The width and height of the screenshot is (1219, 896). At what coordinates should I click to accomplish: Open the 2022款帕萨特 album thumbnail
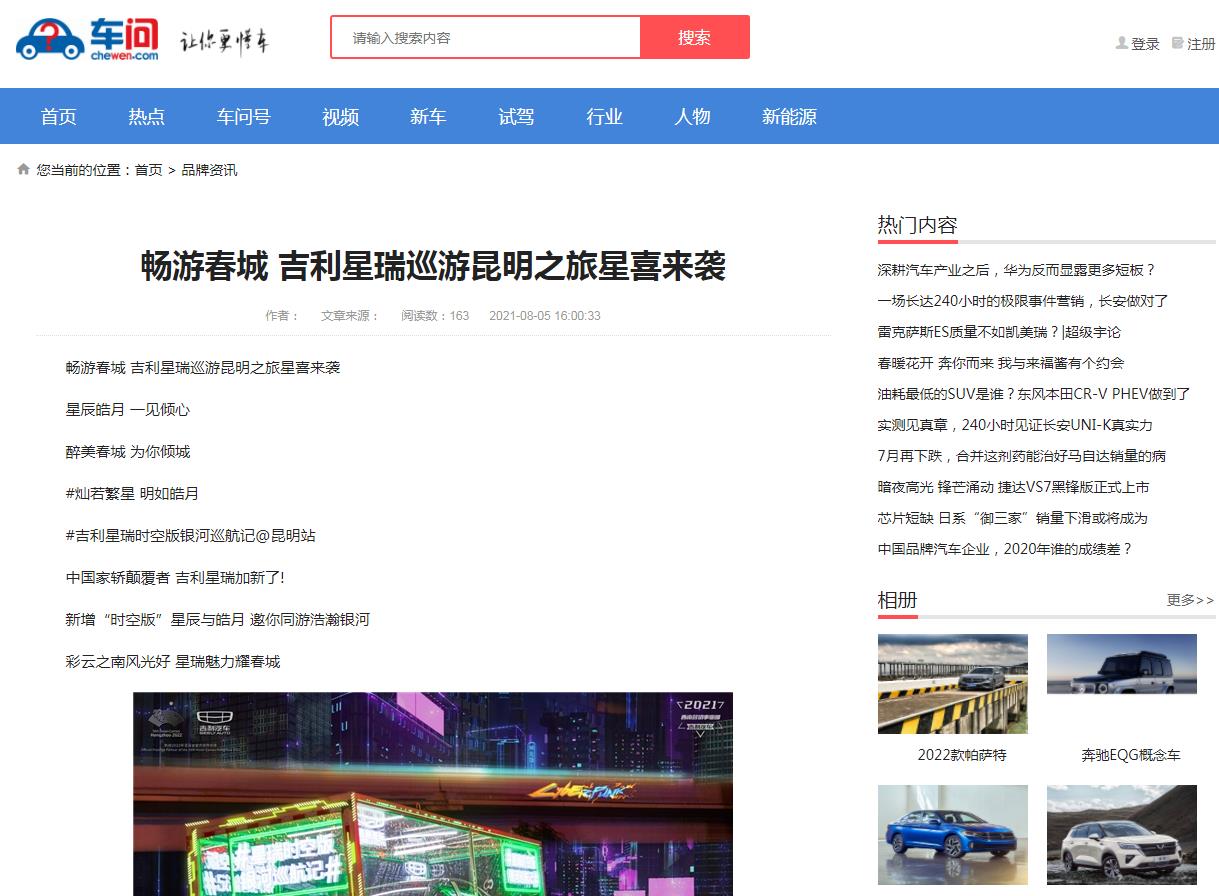[953, 684]
